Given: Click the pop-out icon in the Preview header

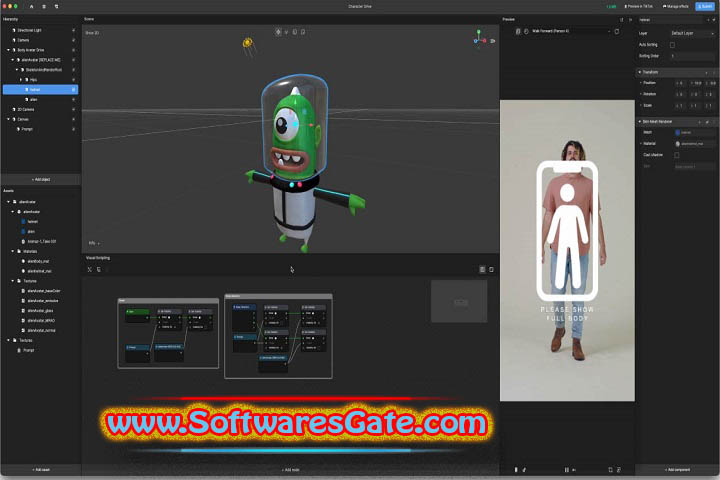Looking at the screenshot, I should (622, 20).
